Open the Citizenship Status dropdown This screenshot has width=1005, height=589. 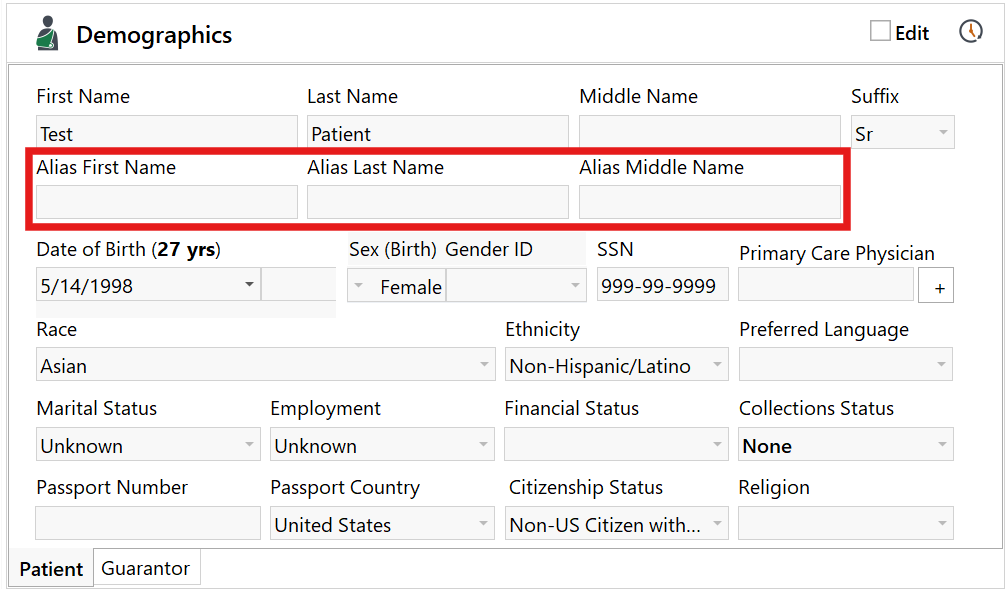[x=718, y=524]
